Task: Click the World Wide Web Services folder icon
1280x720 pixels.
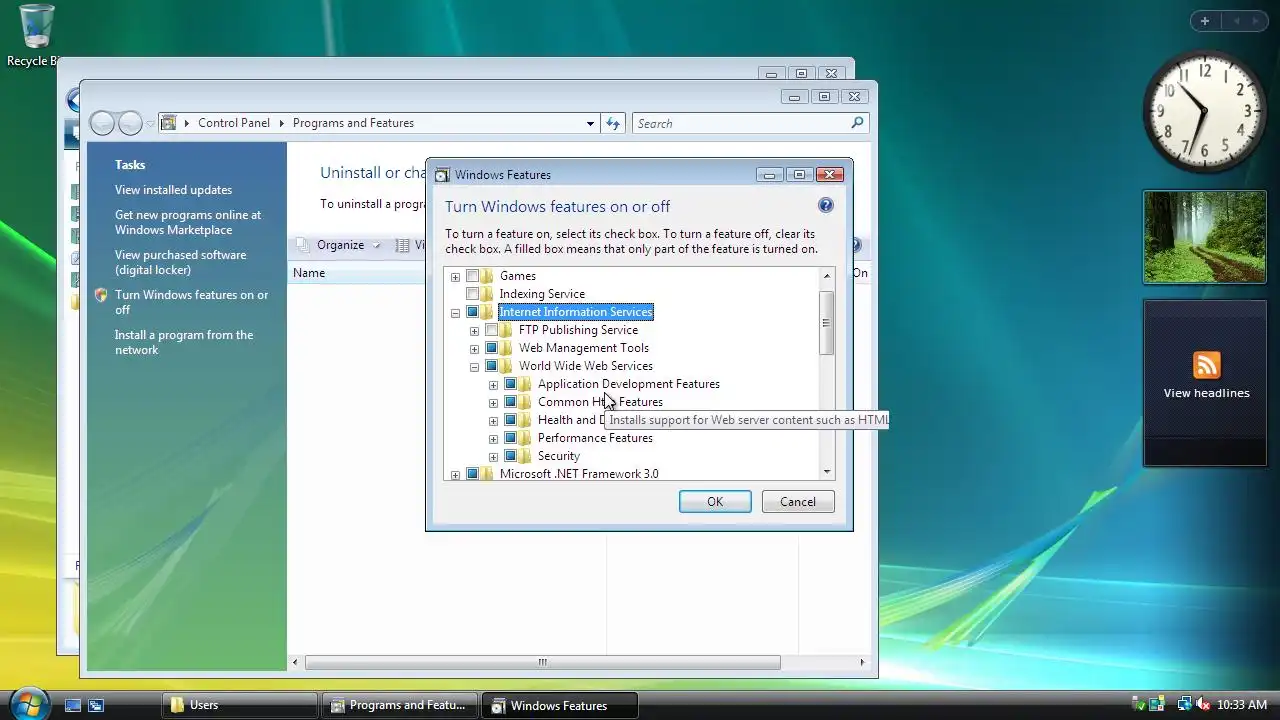Action: coord(506,366)
